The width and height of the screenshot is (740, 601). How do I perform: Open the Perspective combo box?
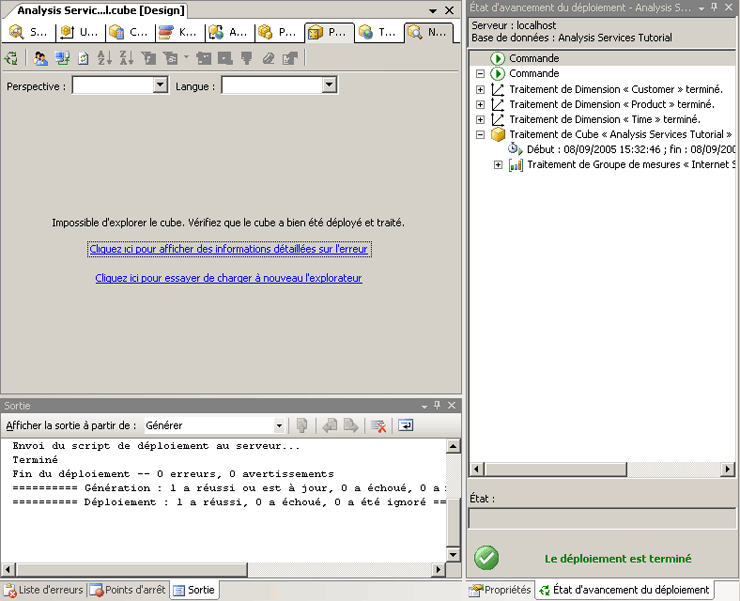click(120, 85)
